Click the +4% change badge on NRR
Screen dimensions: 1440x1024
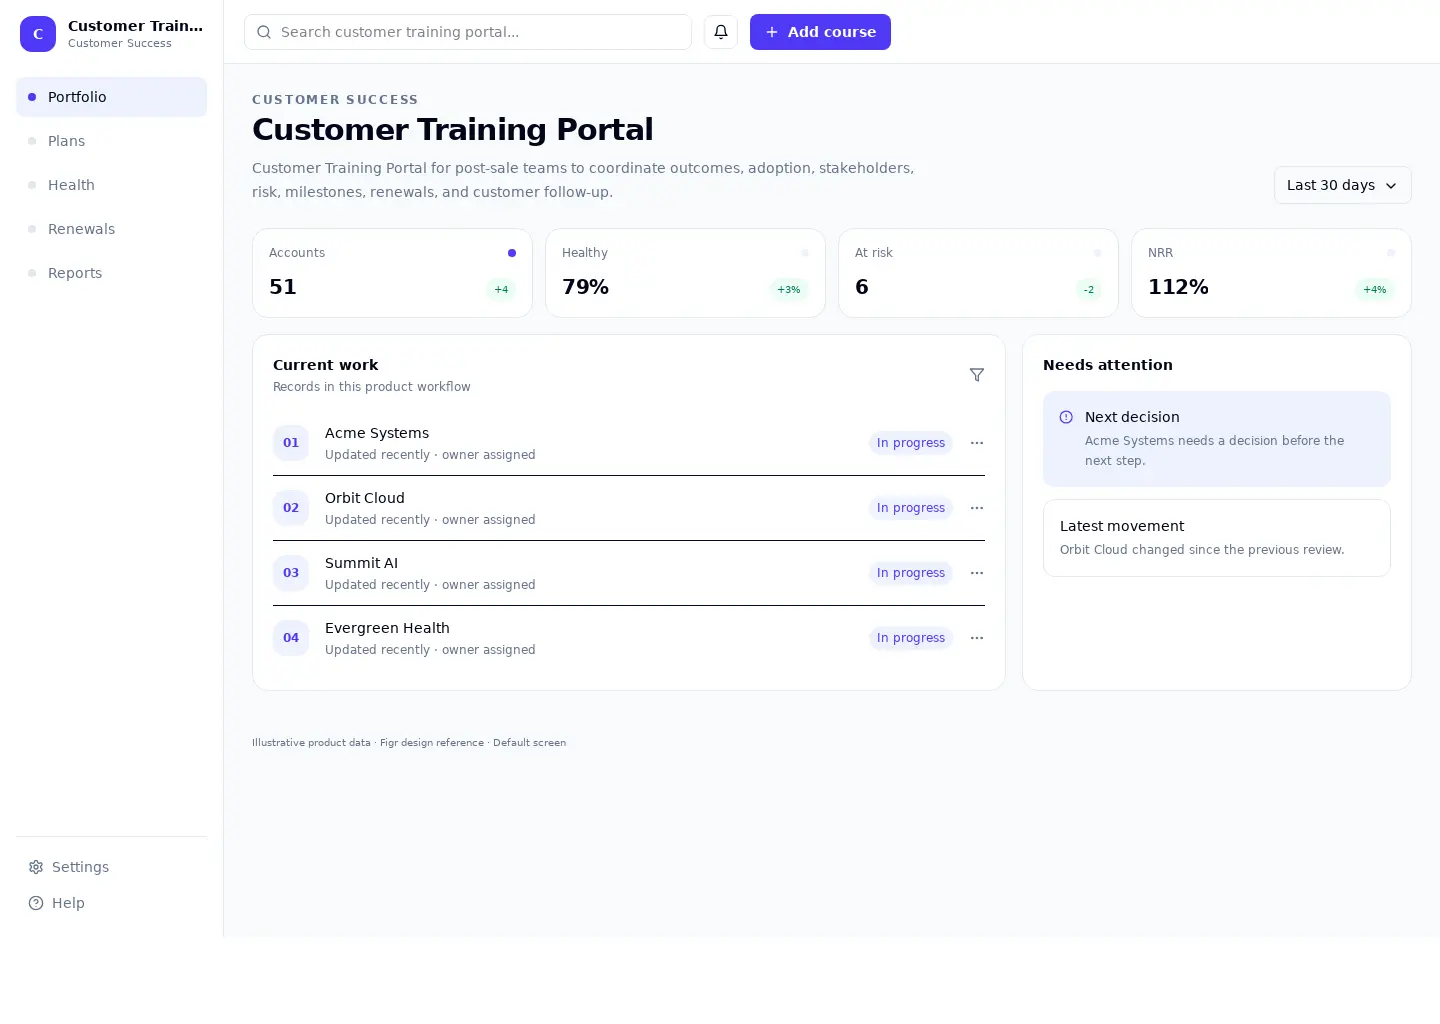(1375, 290)
